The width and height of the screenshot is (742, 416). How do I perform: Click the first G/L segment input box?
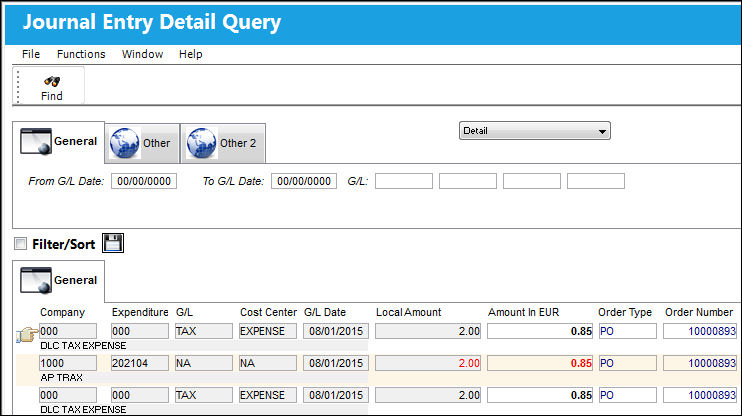404,181
